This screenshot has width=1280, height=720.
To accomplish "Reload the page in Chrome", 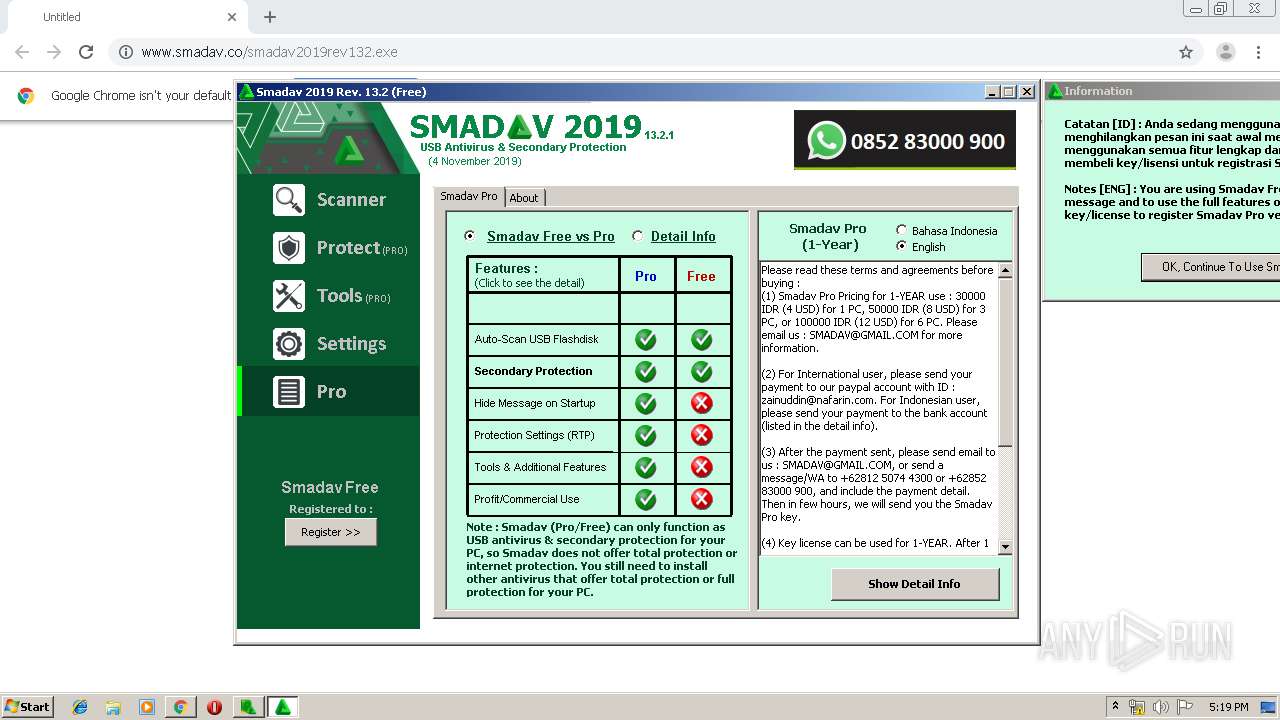I will click(86, 52).
